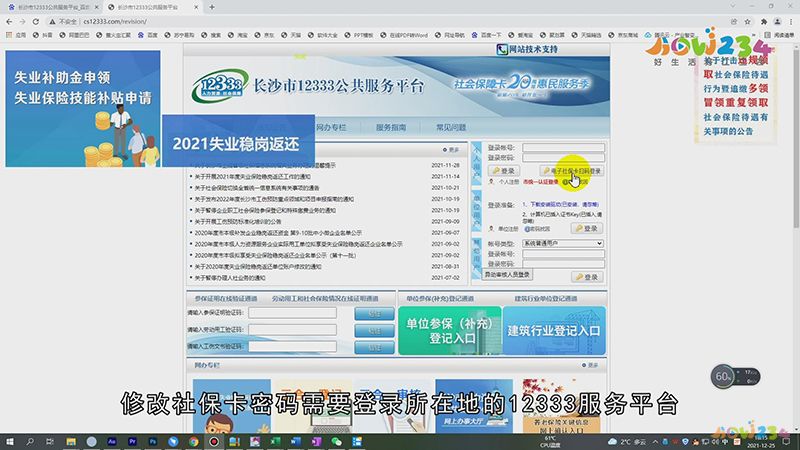Bookmark this page with the star icon
The image size is (800, 450).
click(747, 21)
